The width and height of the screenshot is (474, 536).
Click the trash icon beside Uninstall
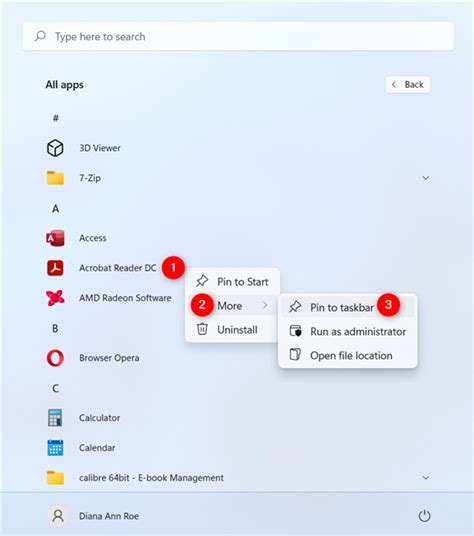pos(202,329)
